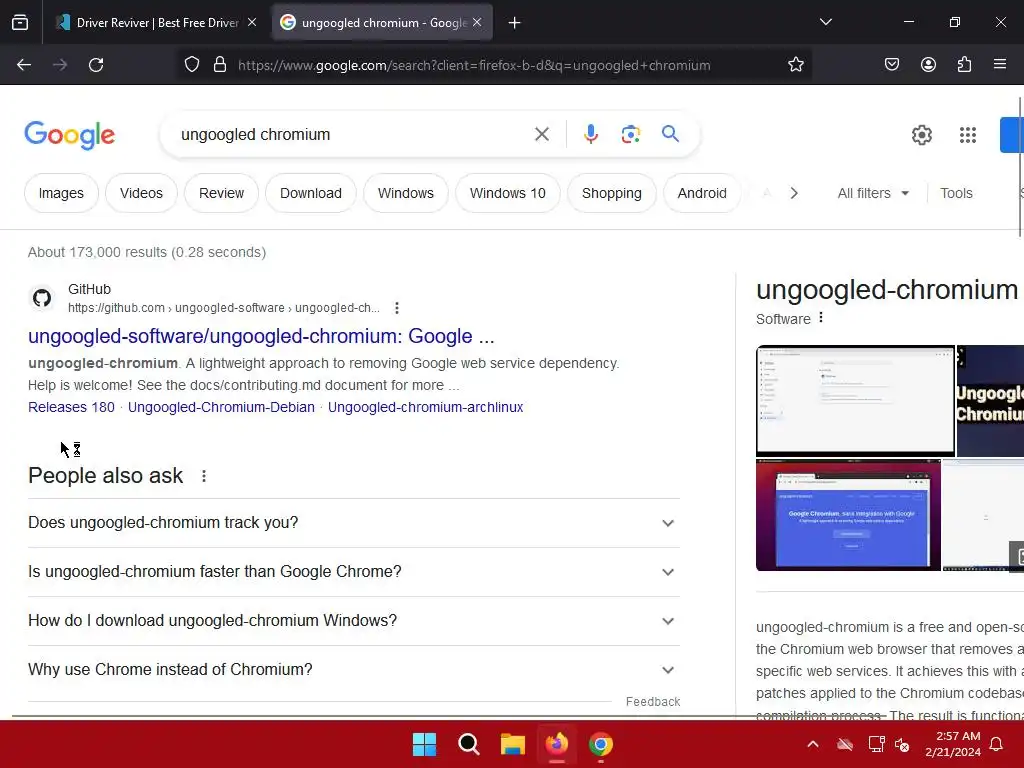Open Firefox application hamburger menu
Image resolution: width=1024 pixels, height=768 pixels.
(x=1000, y=65)
